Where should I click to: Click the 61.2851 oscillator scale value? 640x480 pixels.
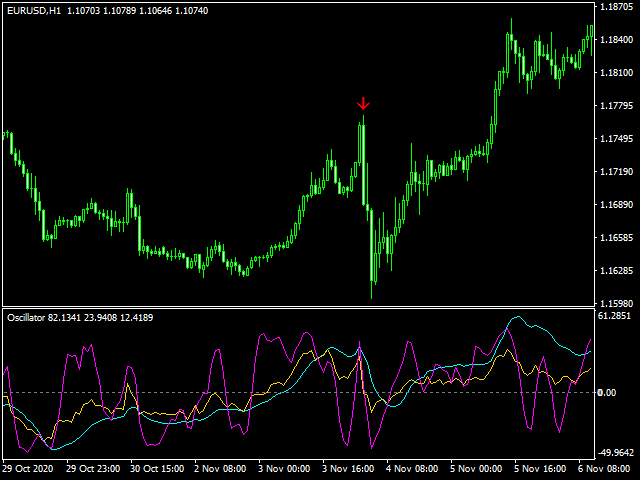pos(614,316)
